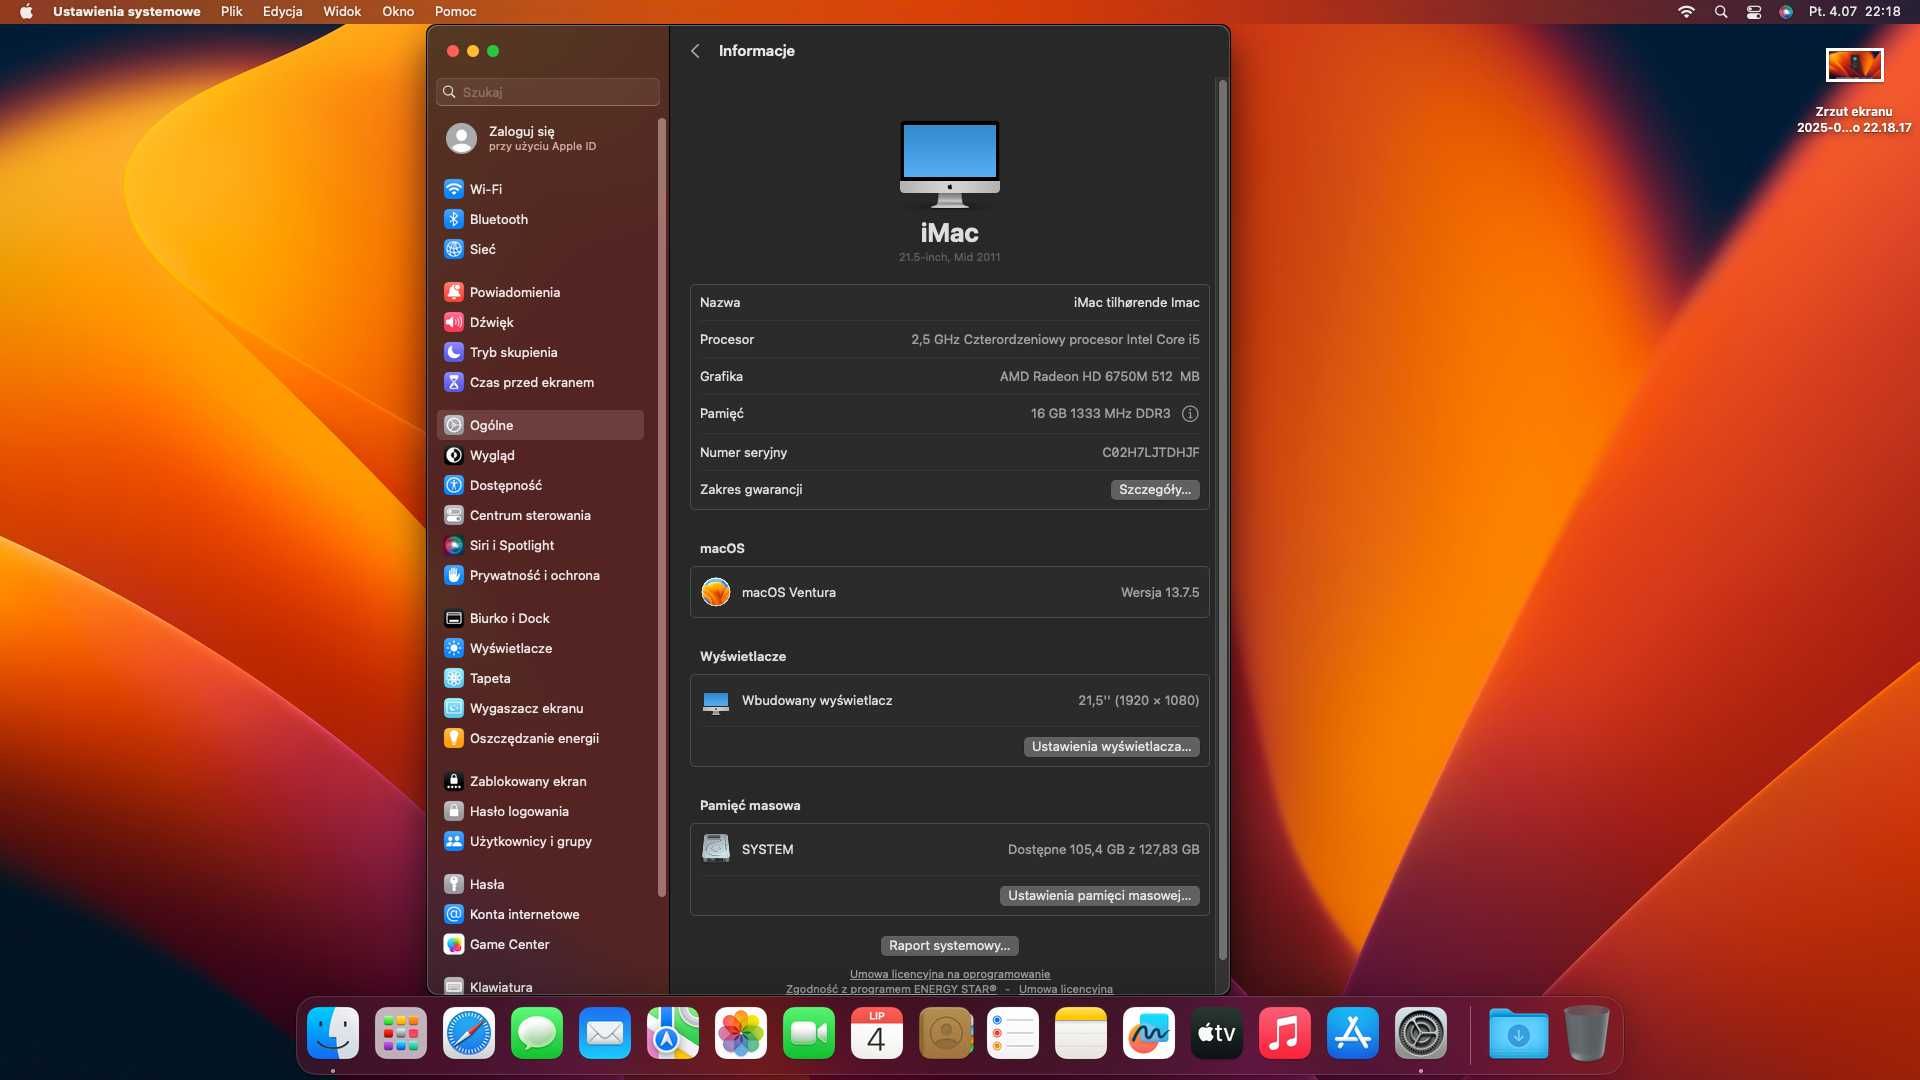Click the Siri icon in menu bar
The image size is (1920, 1080).
tap(1786, 12)
